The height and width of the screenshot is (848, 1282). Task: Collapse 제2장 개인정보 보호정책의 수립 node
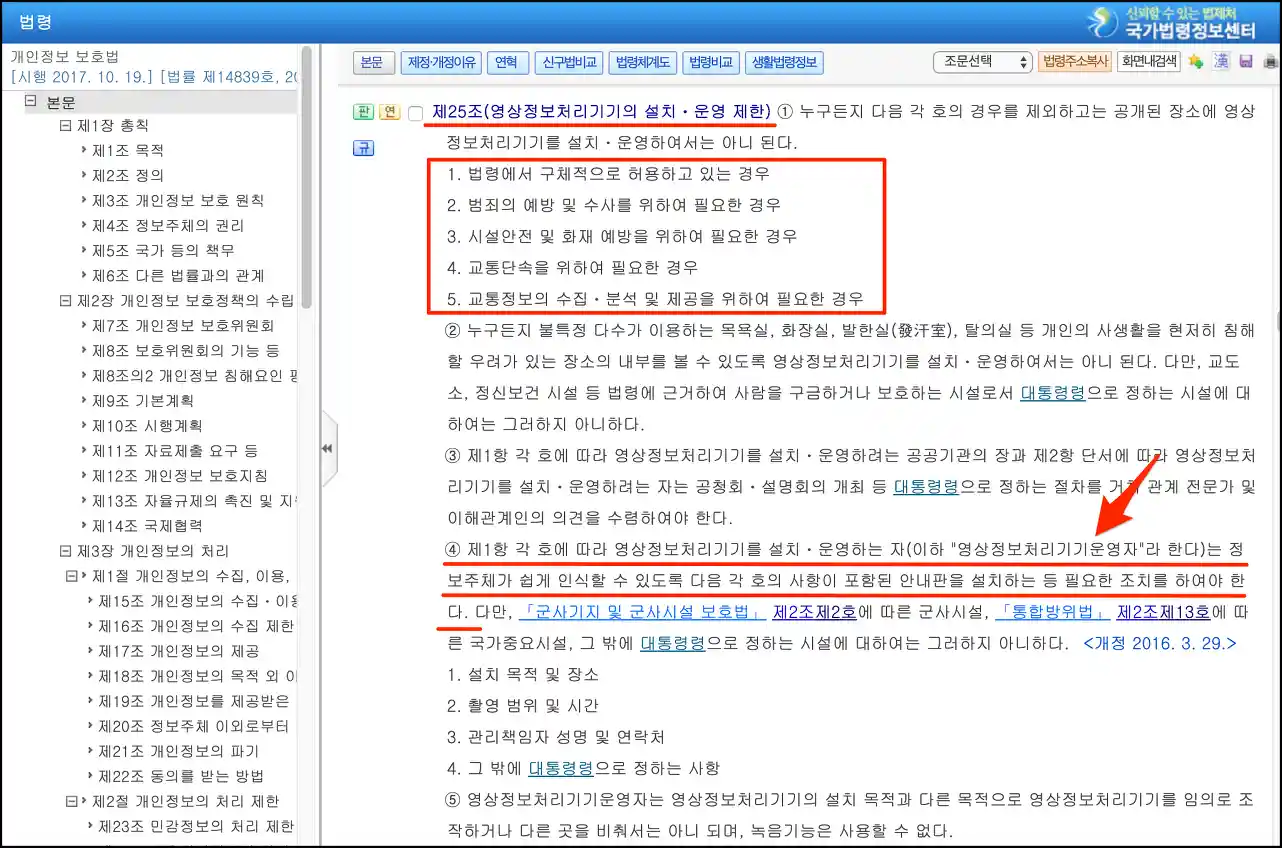click(x=66, y=300)
